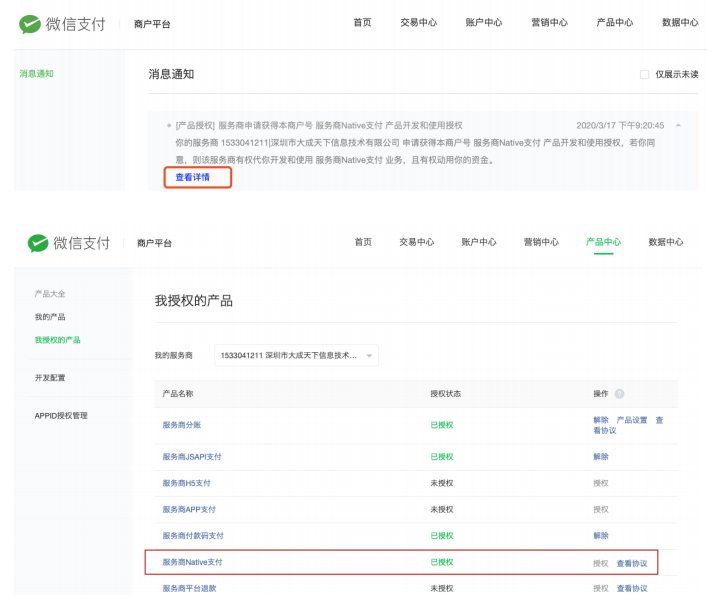Click the 已授权 status for 服务商Native支付
724x607 pixels.
tap(442, 562)
